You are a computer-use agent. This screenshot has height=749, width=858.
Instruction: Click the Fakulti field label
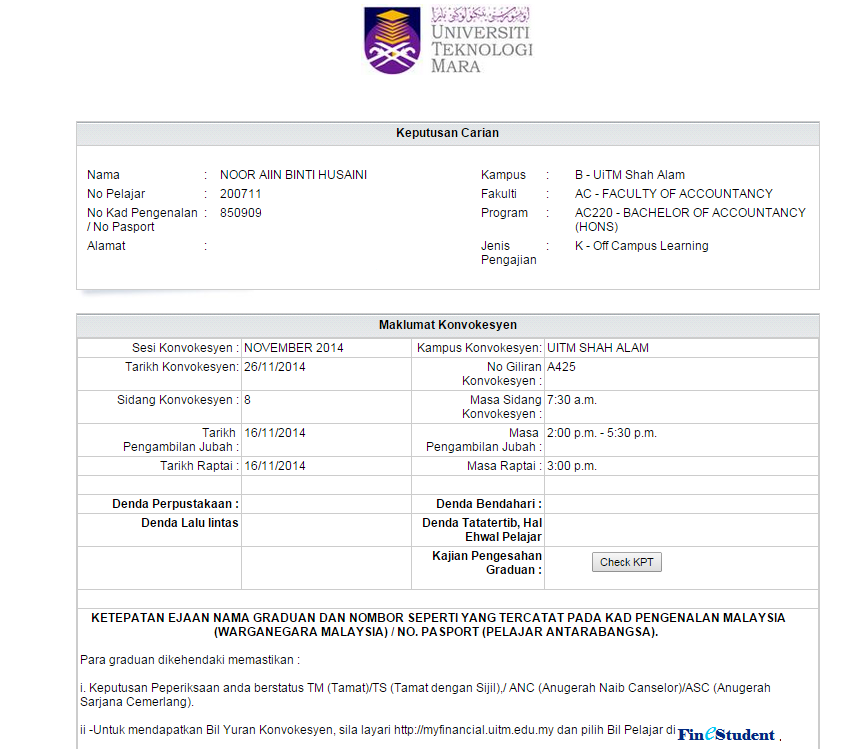coord(498,194)
